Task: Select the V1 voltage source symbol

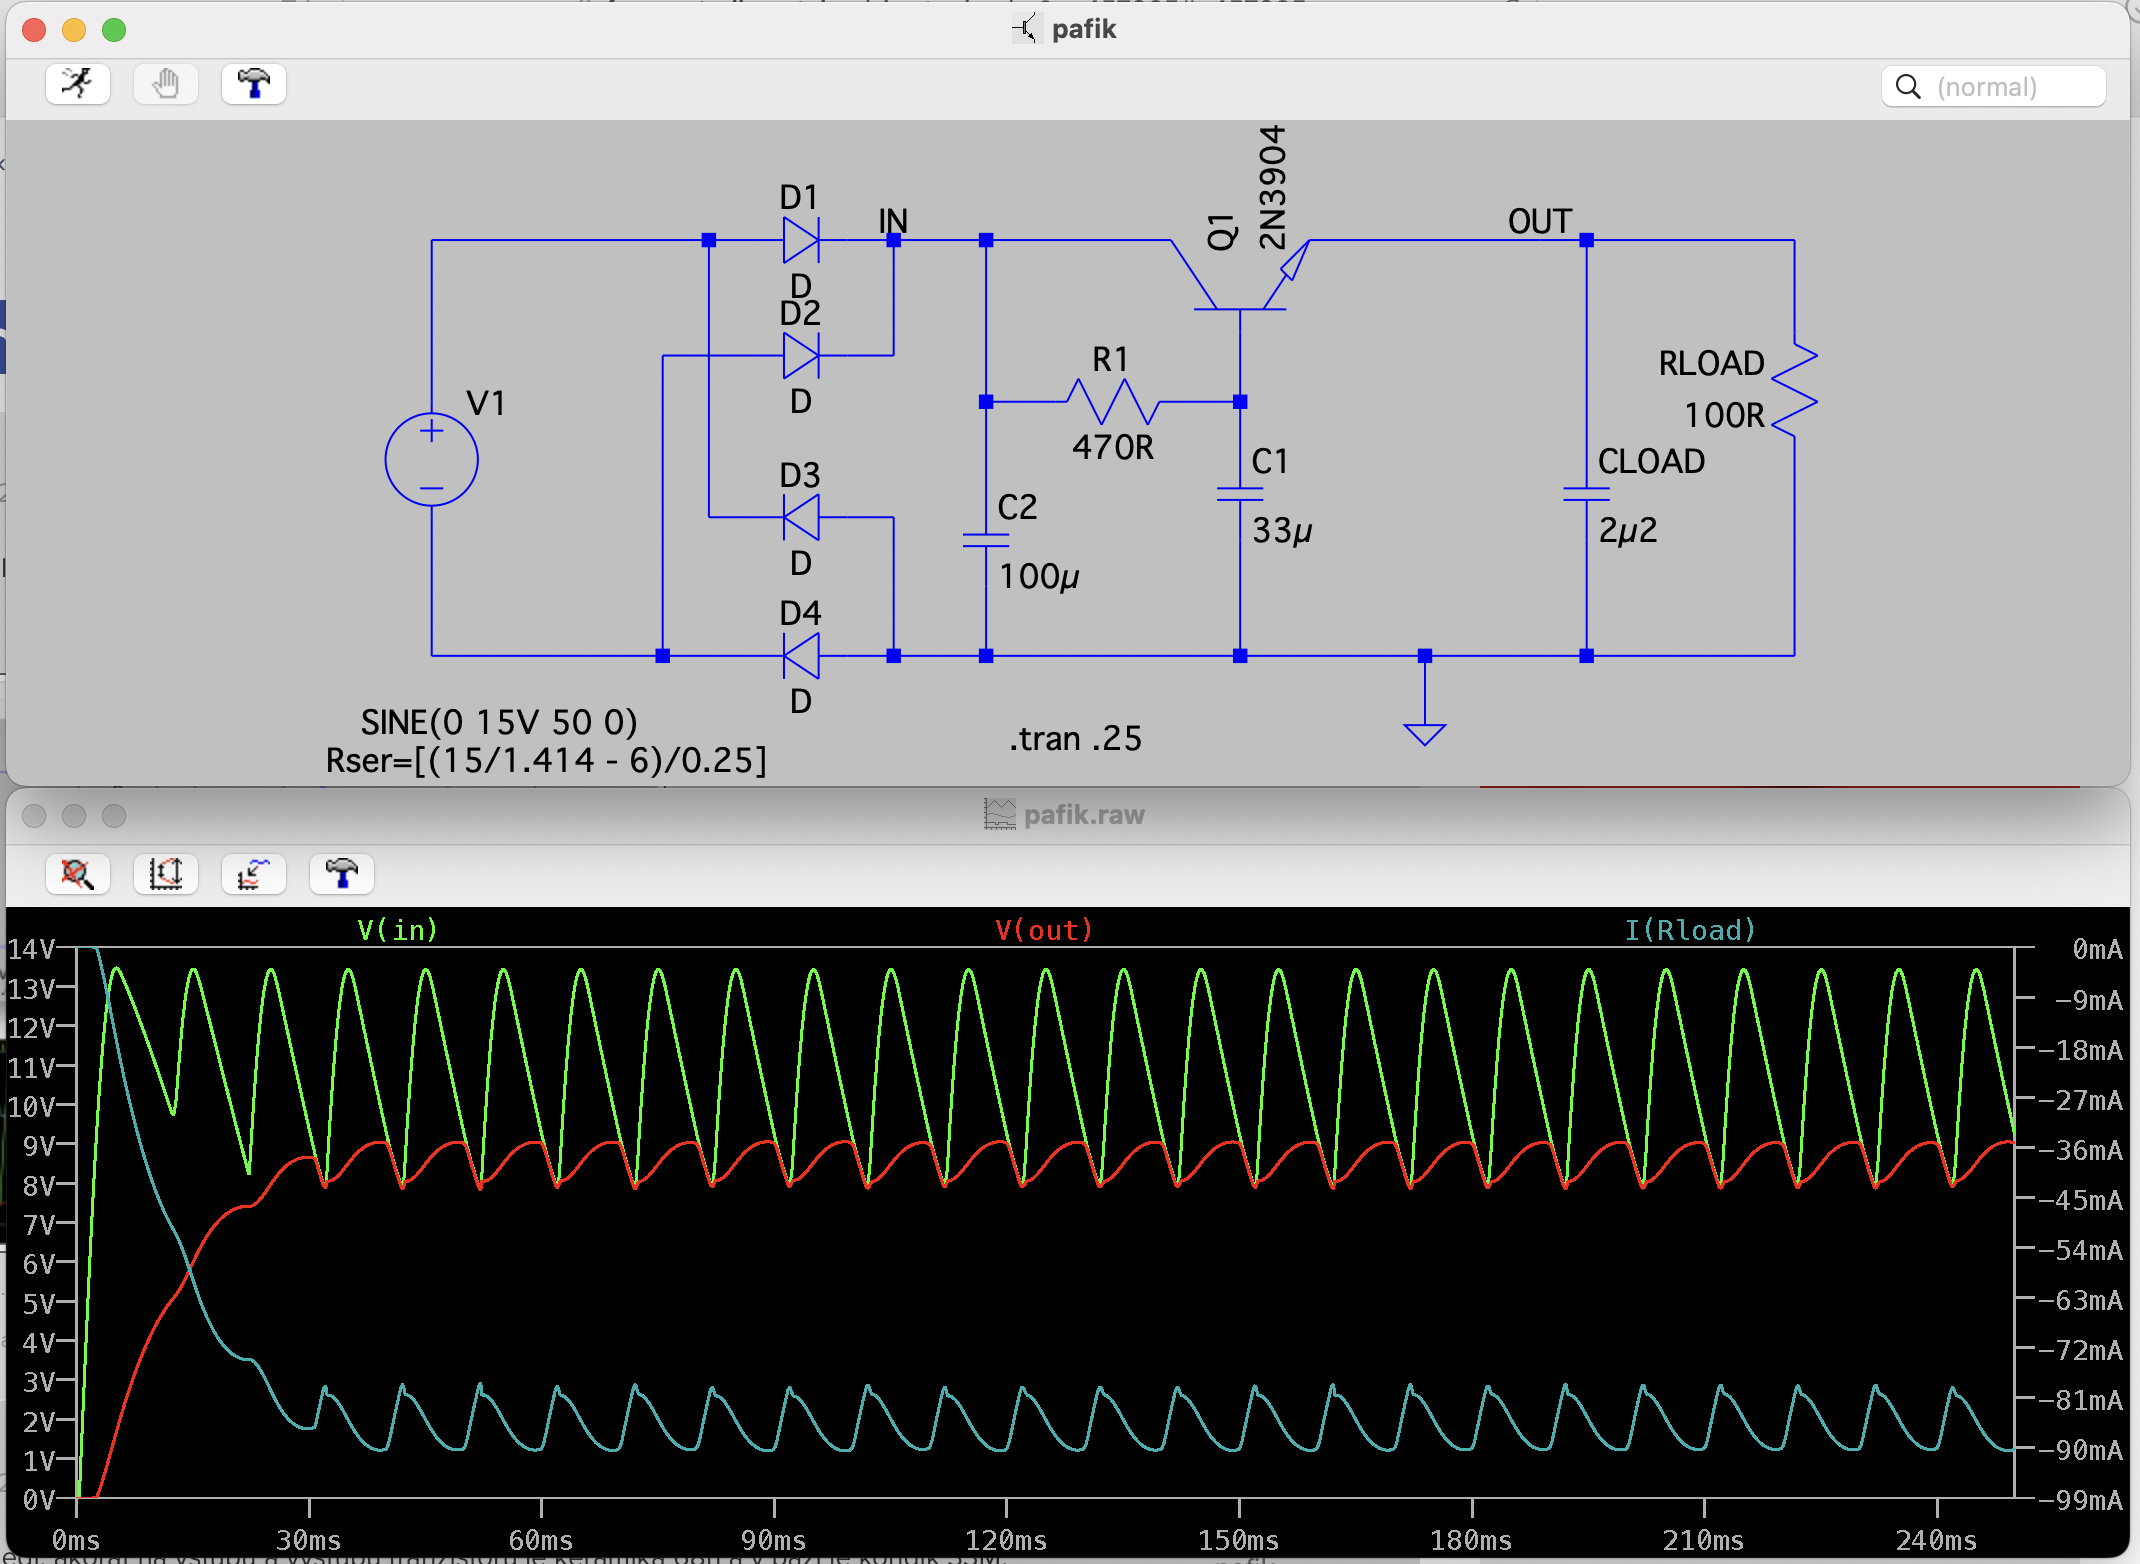Action: click(431, 460)
